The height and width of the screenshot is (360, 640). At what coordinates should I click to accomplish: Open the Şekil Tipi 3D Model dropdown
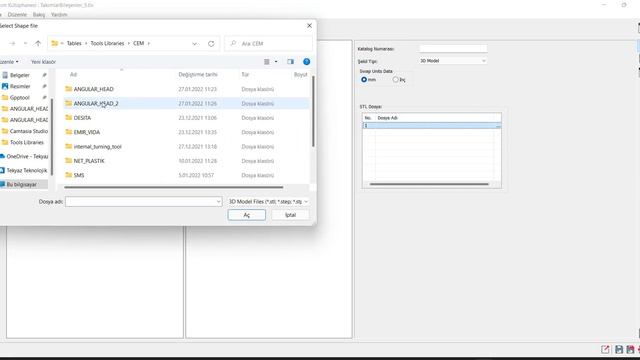coord(453,61)
